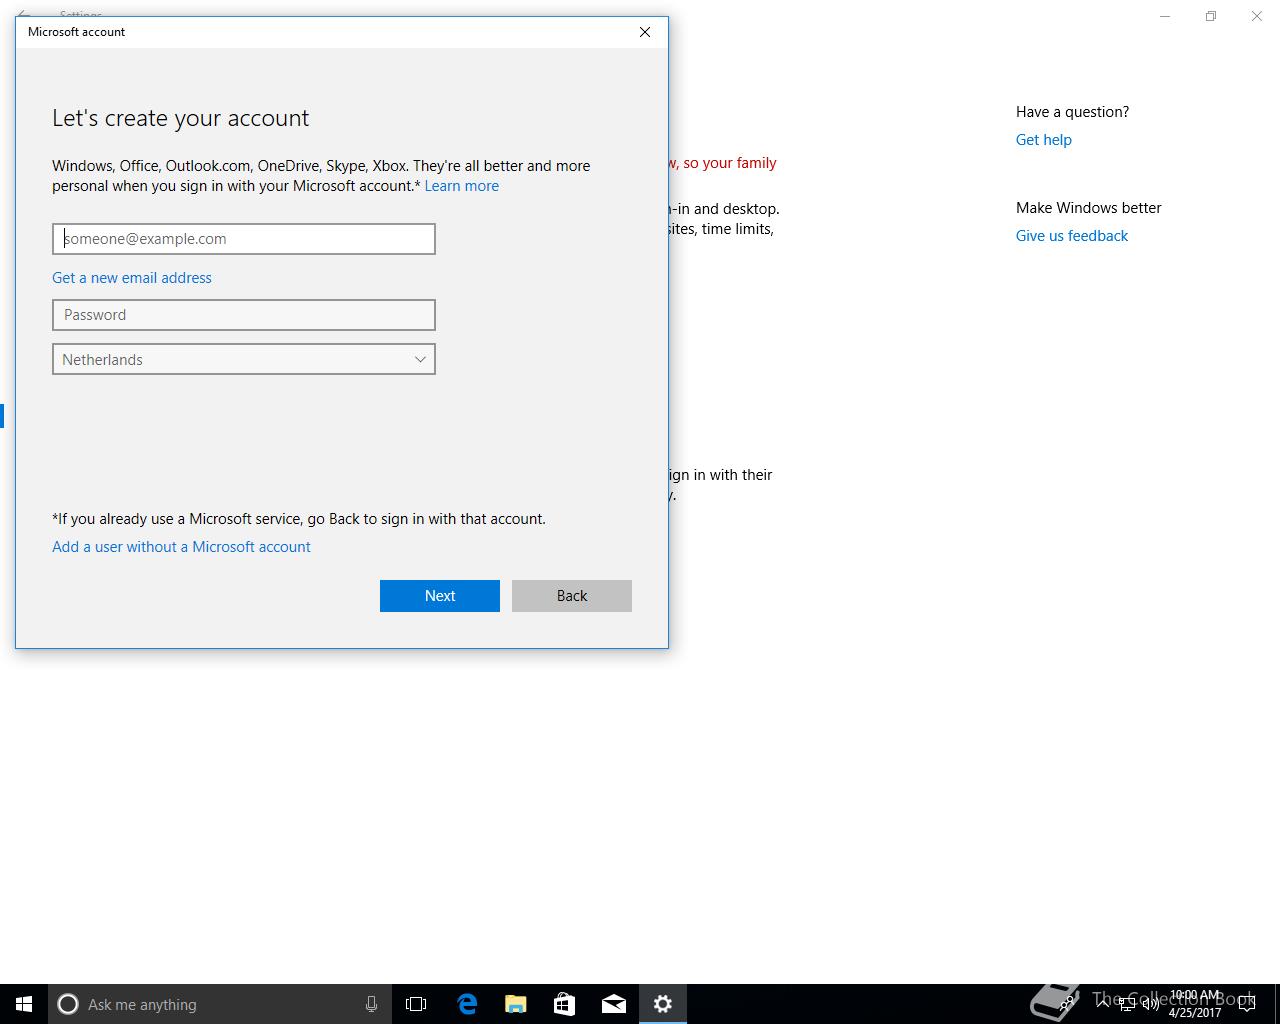The image size is (1280, 1024).
Task: Show hidden system tray icons
Action: [1104, 1004]
